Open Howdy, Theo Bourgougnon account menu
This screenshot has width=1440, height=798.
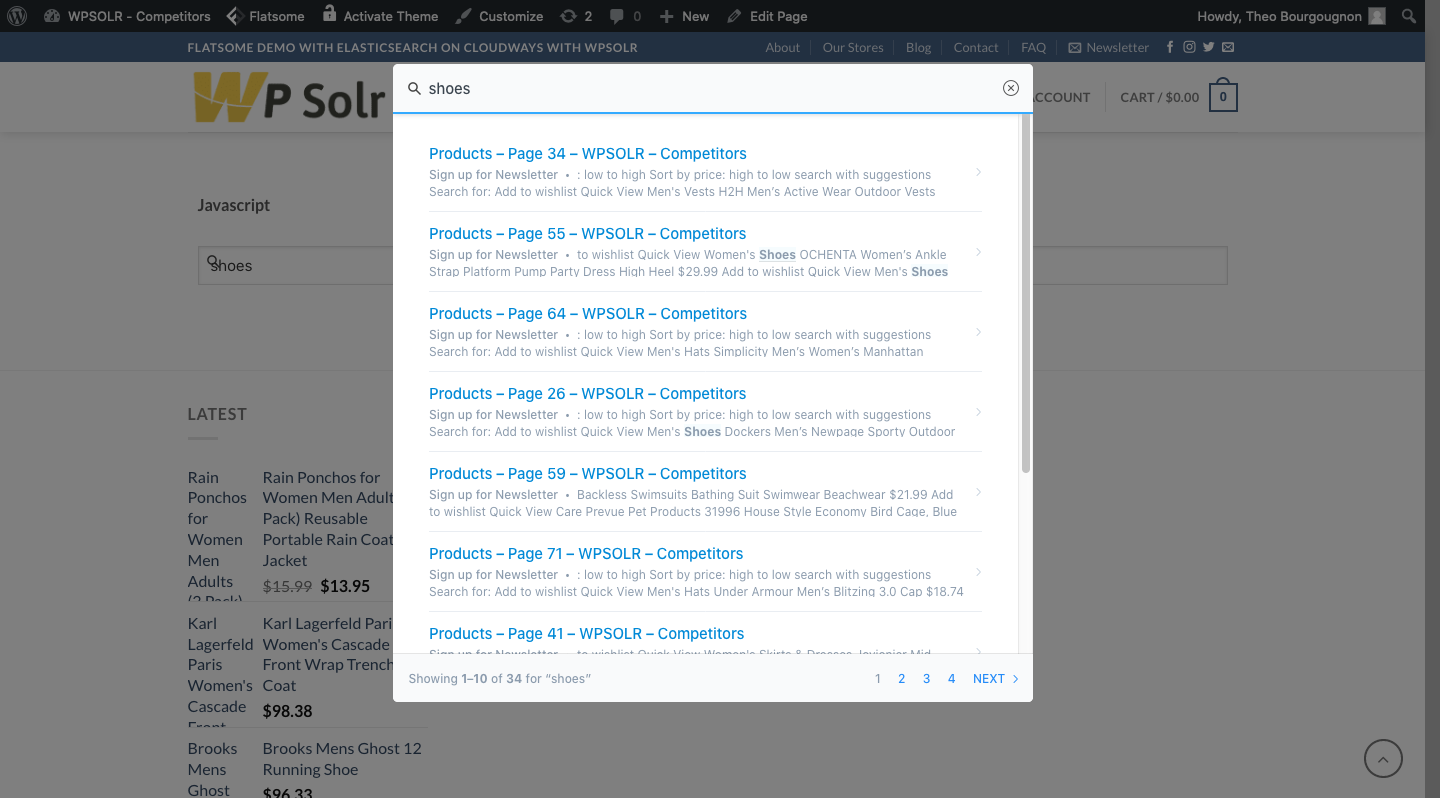(x=1291, y=16)
